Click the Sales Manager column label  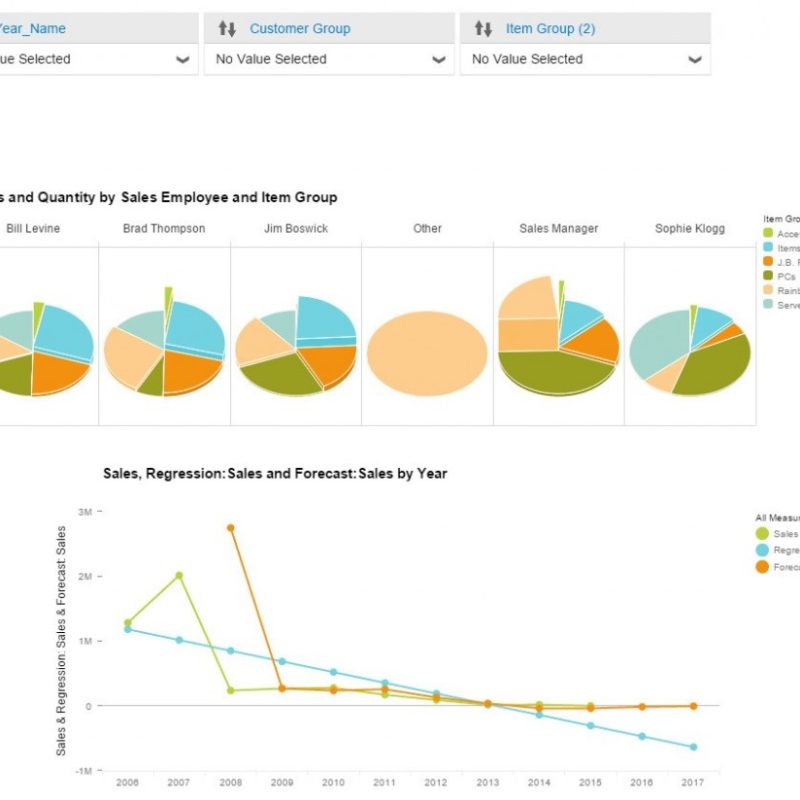pyautogui.click(x=559, y=229)
